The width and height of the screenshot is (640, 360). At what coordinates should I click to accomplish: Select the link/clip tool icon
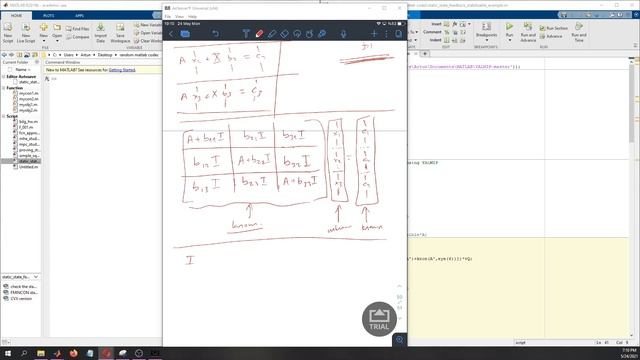pyautogui.click(x=322, y=34)
